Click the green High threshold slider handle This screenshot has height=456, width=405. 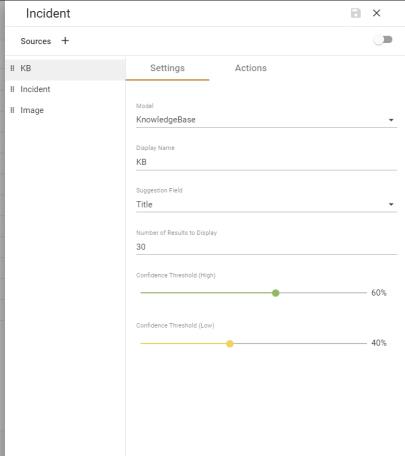coord(275,293)
